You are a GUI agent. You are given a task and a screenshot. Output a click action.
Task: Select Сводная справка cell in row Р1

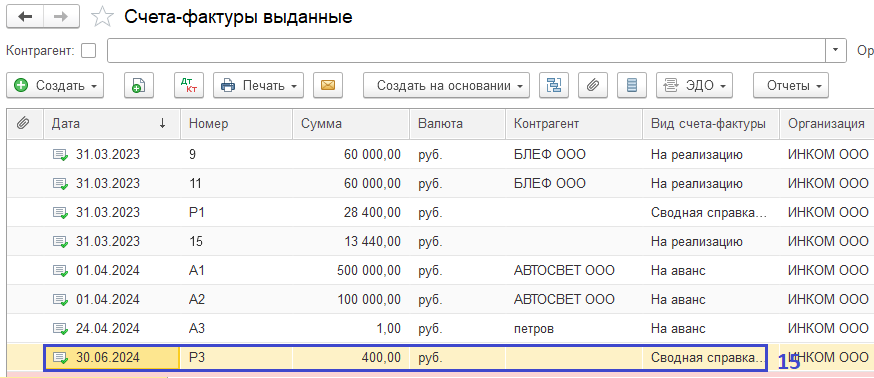click(711, 213)
